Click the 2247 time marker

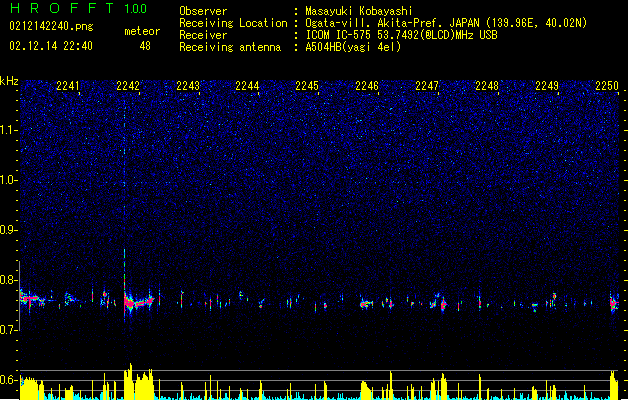[x=427, y=86]
